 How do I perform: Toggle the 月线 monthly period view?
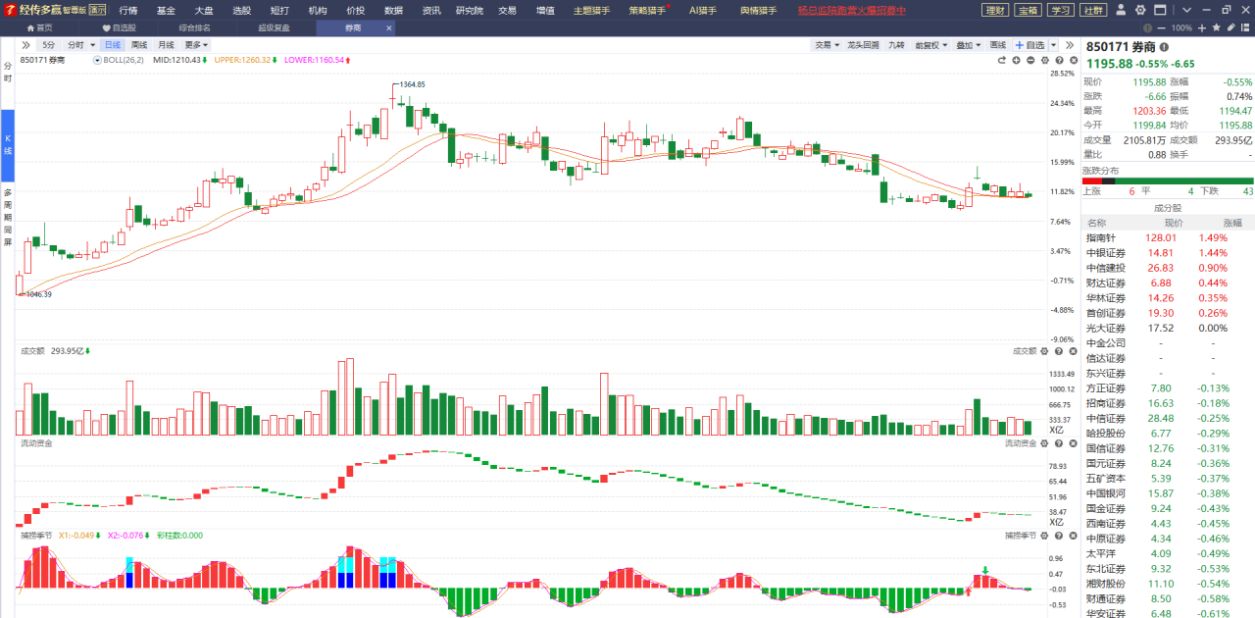pos(165,45)
